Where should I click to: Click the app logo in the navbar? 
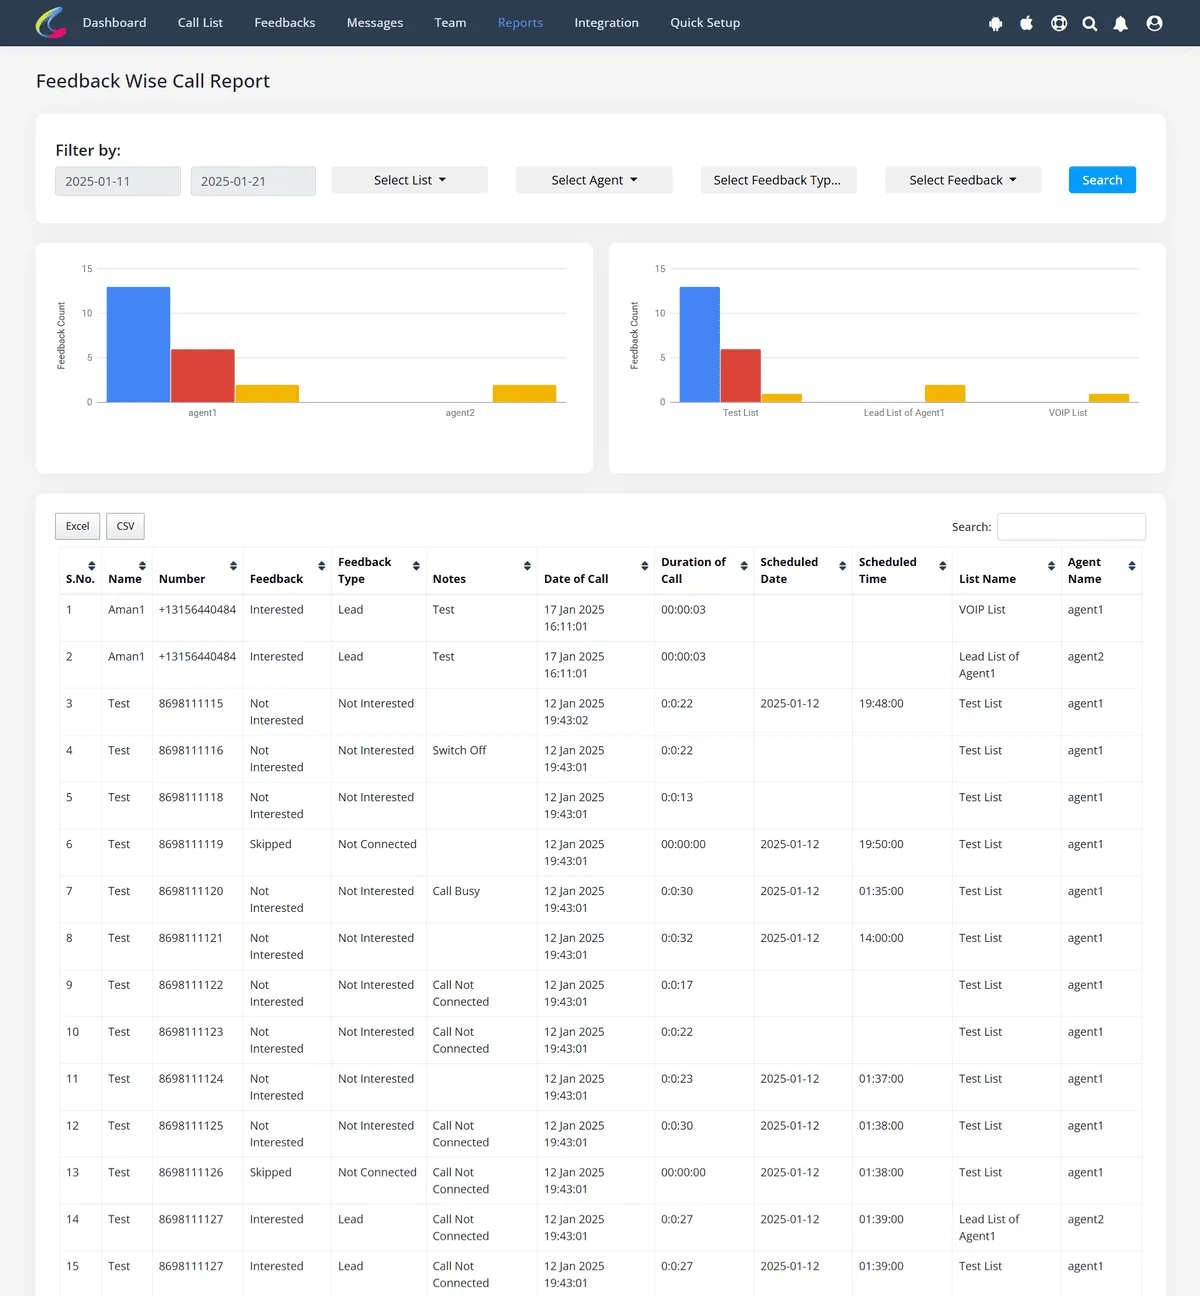(51, 22)
